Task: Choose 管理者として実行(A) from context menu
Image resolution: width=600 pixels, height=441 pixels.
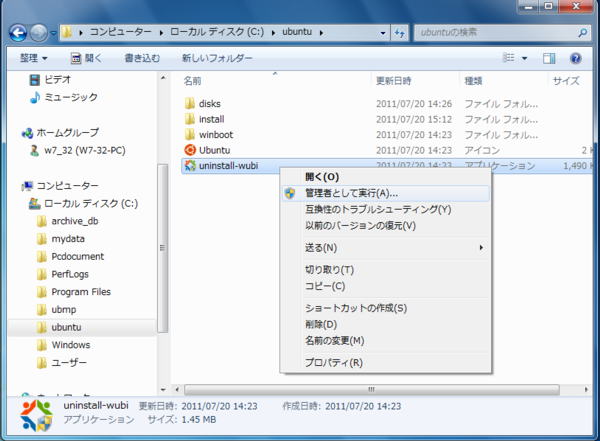Action: (x=385, y=193)
